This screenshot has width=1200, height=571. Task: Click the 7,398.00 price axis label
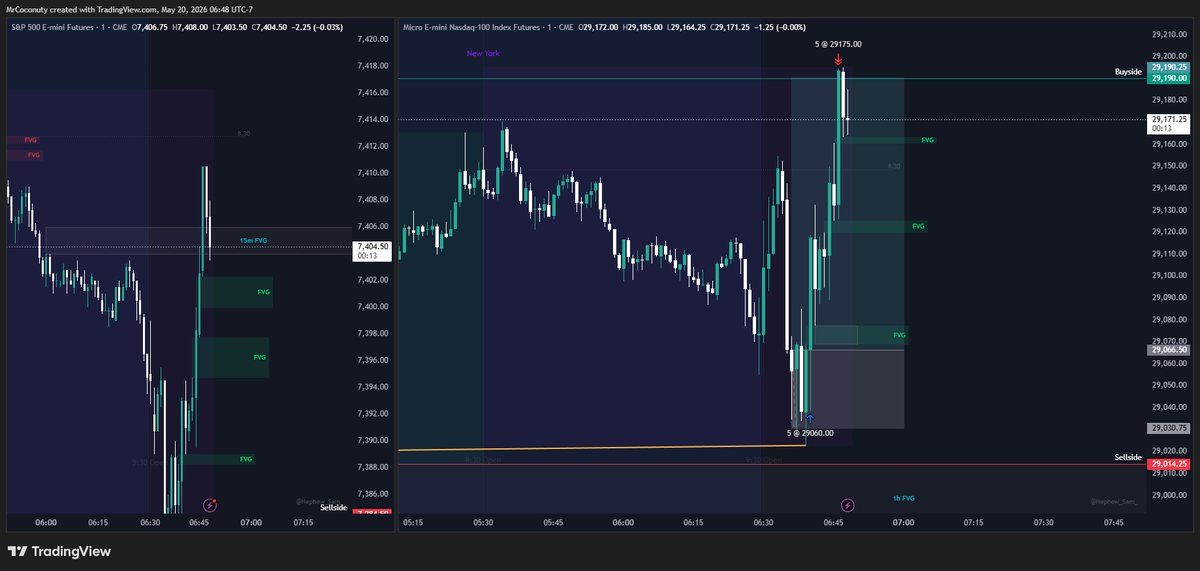pyautogui.click(x=372, y=333)
